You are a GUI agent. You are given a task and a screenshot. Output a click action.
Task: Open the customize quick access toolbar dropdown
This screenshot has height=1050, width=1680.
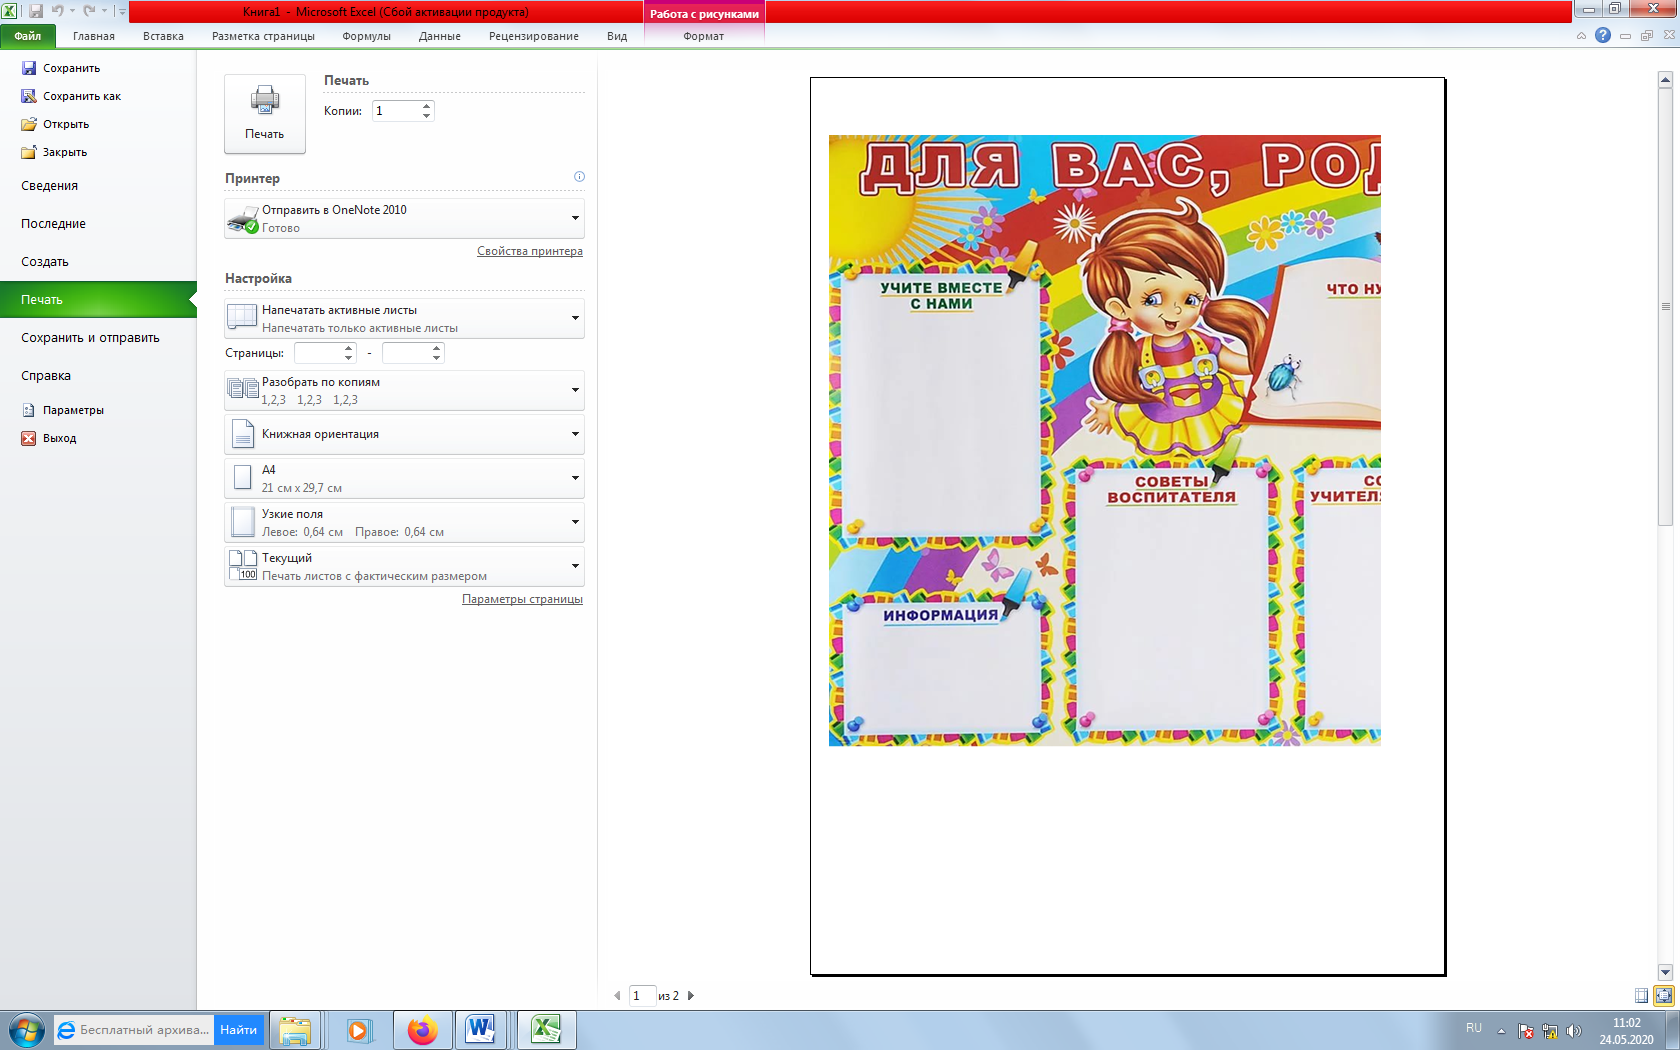pos(122,12)
